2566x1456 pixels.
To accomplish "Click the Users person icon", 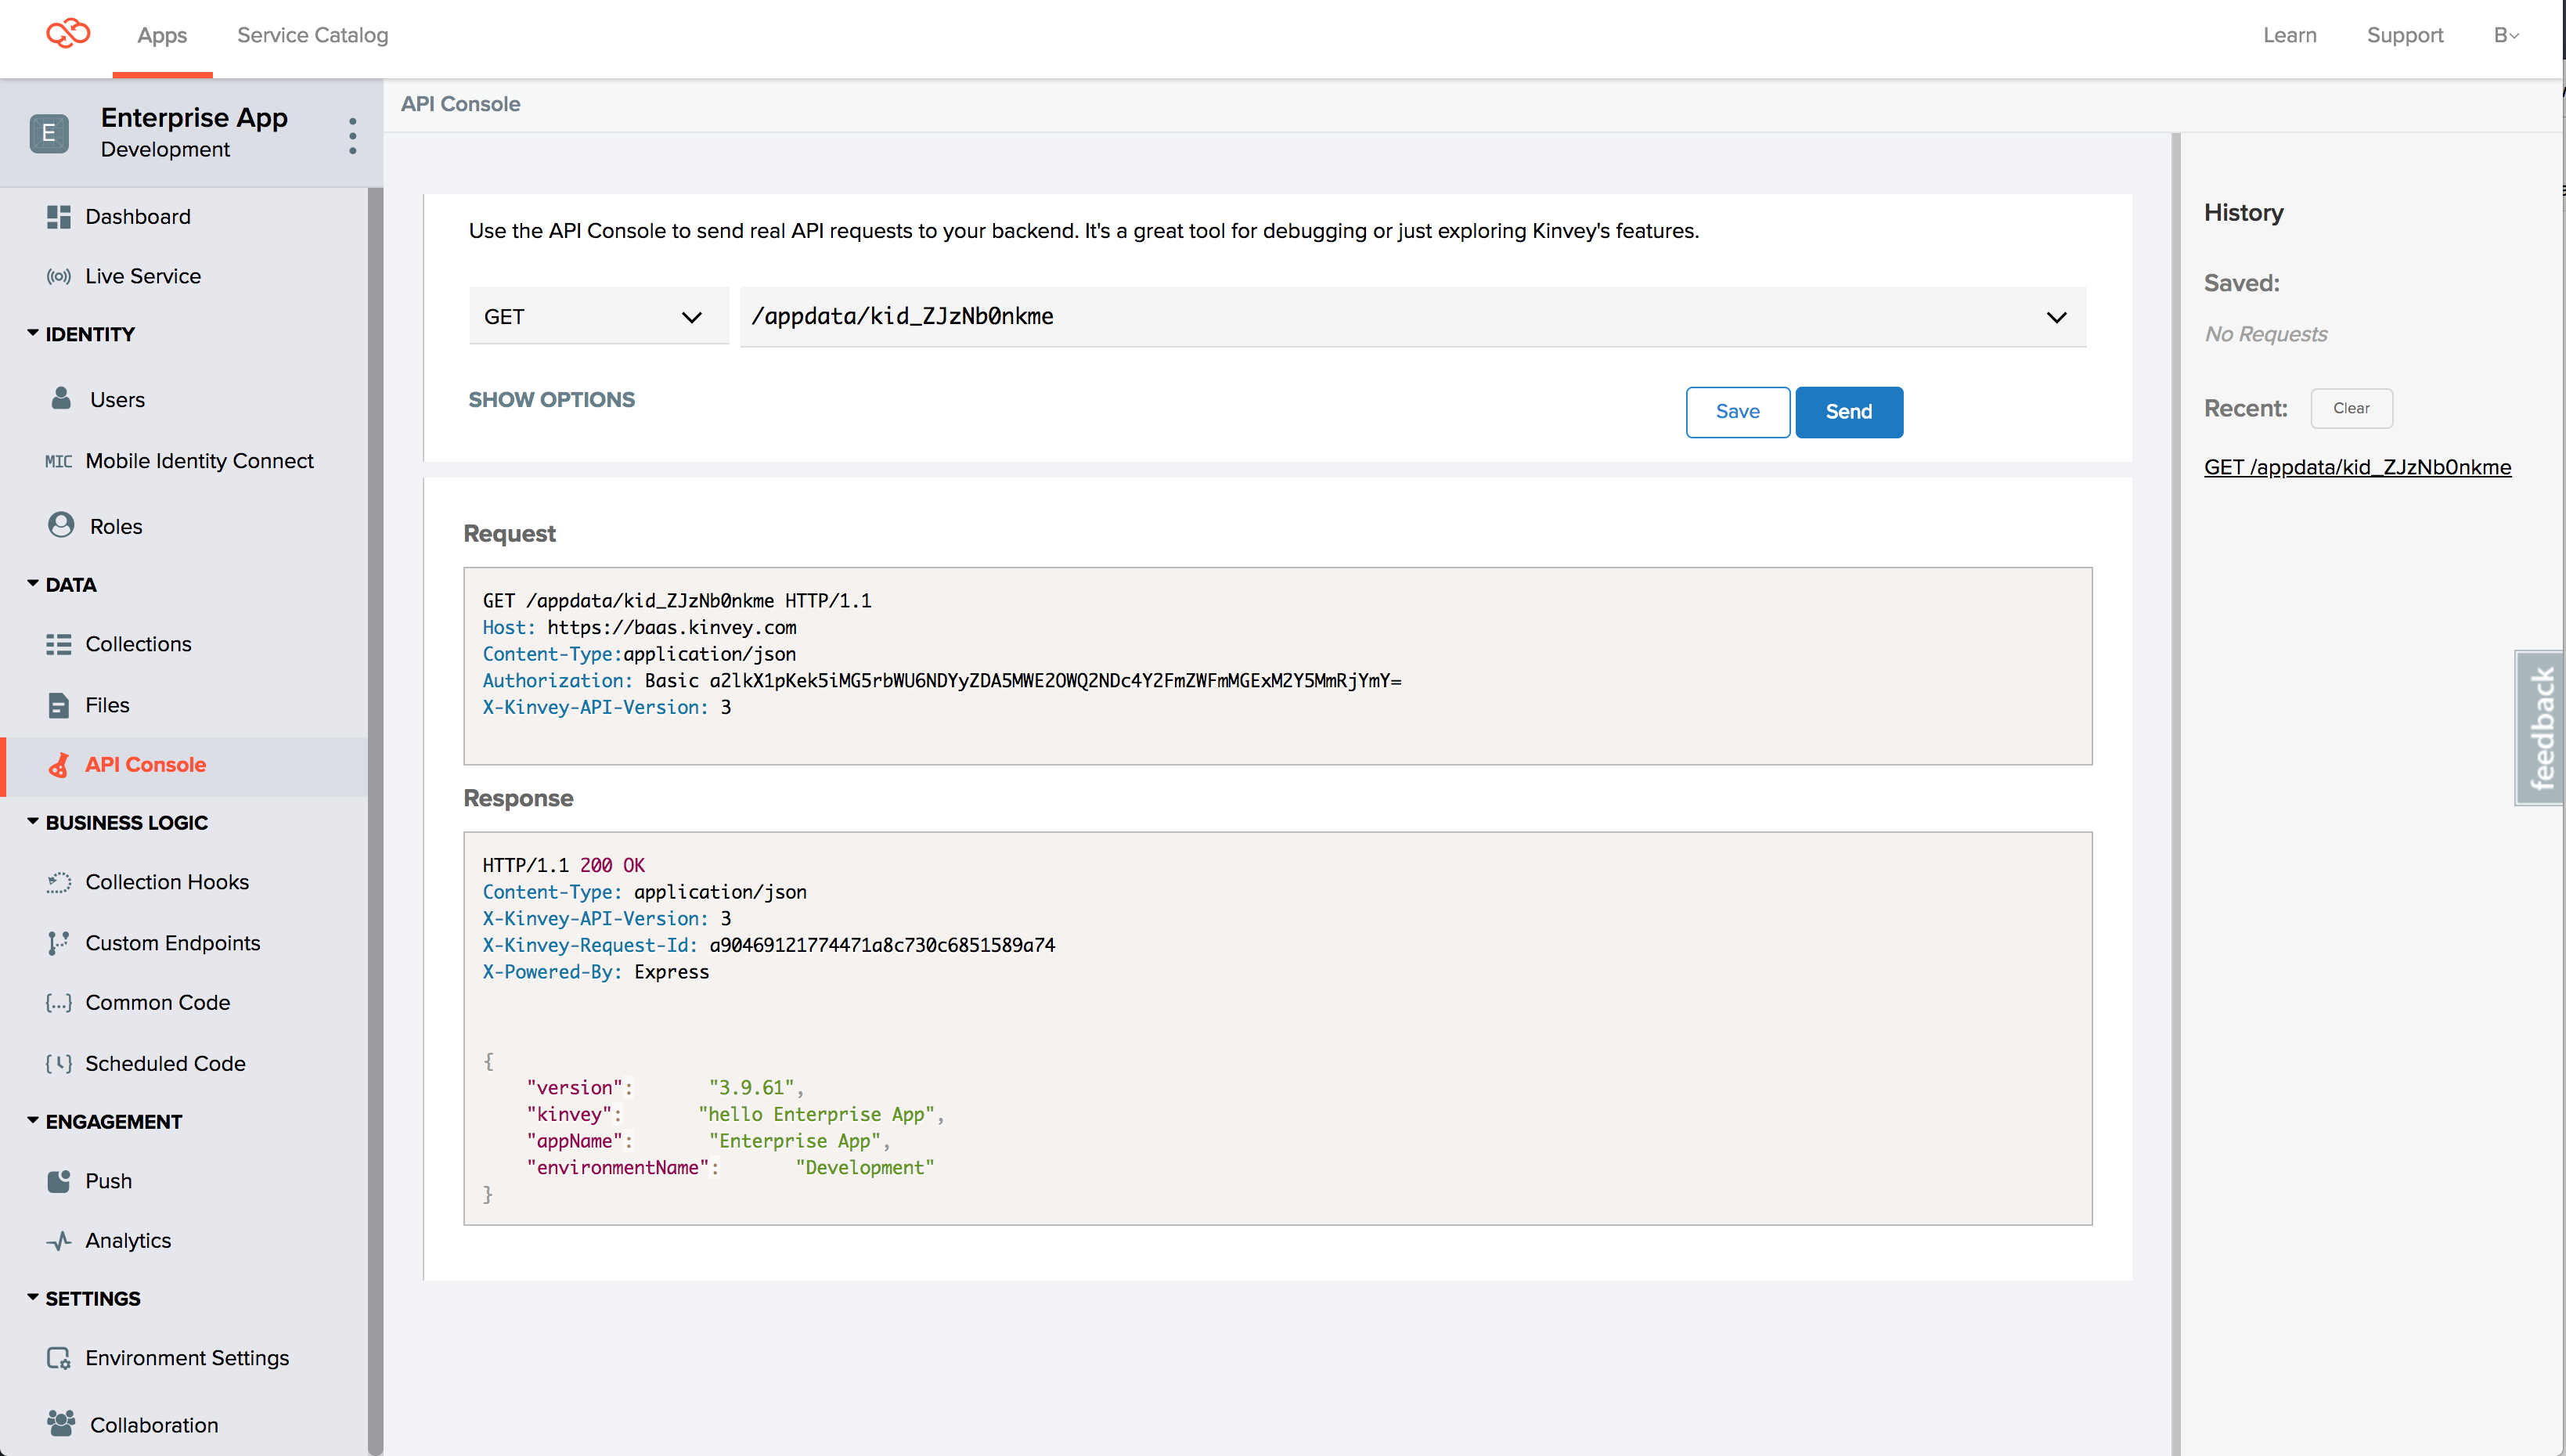I will (61, 398).
